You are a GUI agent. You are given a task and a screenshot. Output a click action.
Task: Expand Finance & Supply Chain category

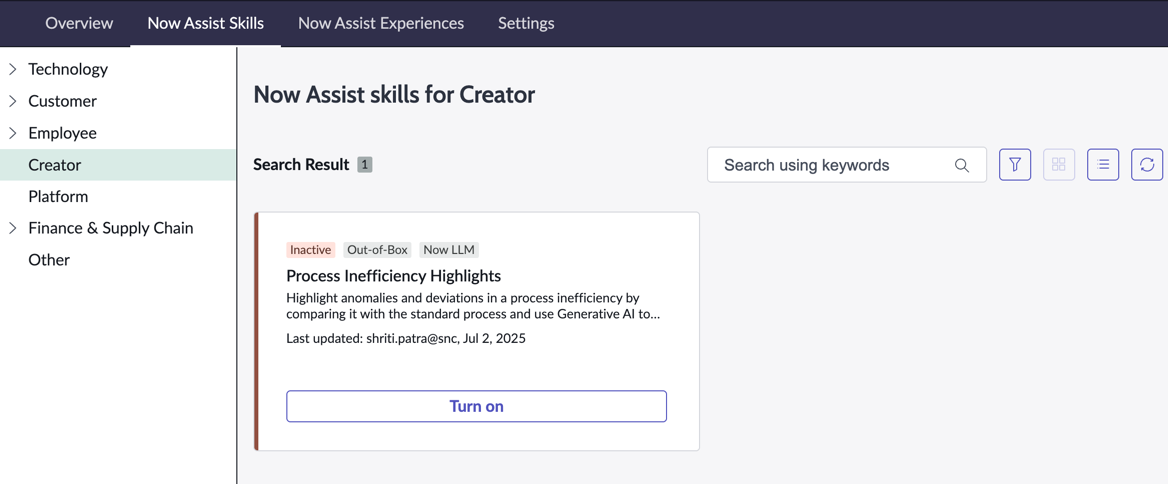point(13,229)
